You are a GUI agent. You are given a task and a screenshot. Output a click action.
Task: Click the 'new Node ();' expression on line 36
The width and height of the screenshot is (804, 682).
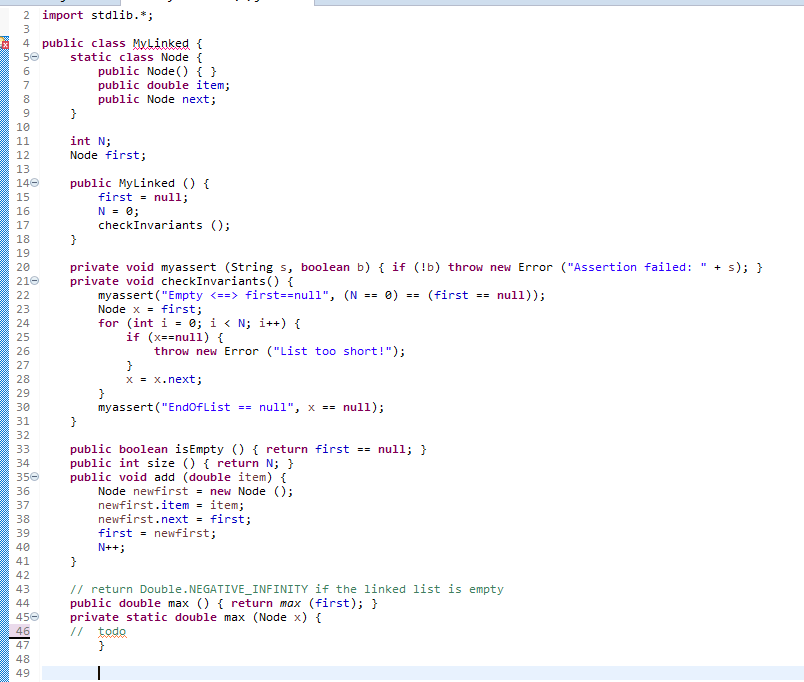point(251,491)
